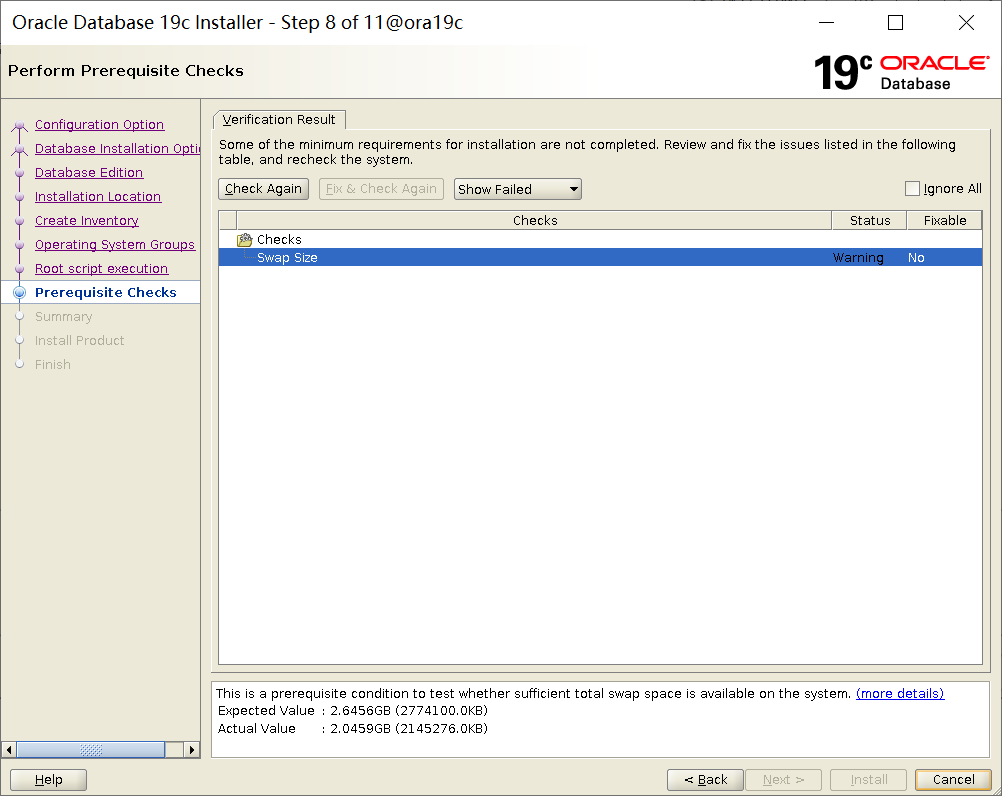Open the Show Failed dropdown
This screenshot has height=796, width=1002.
tap(518, 189)
